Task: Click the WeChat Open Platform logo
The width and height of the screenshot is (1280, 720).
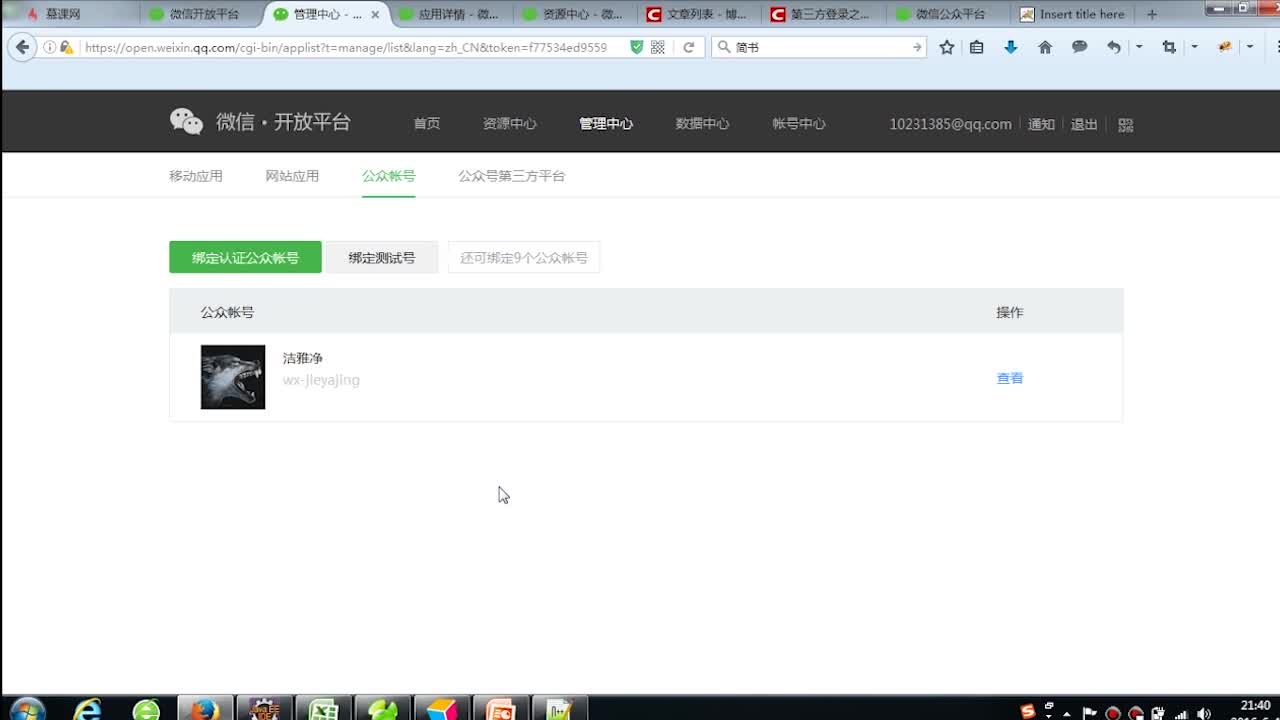Action: pyautogui.click(x=260, y=122)
